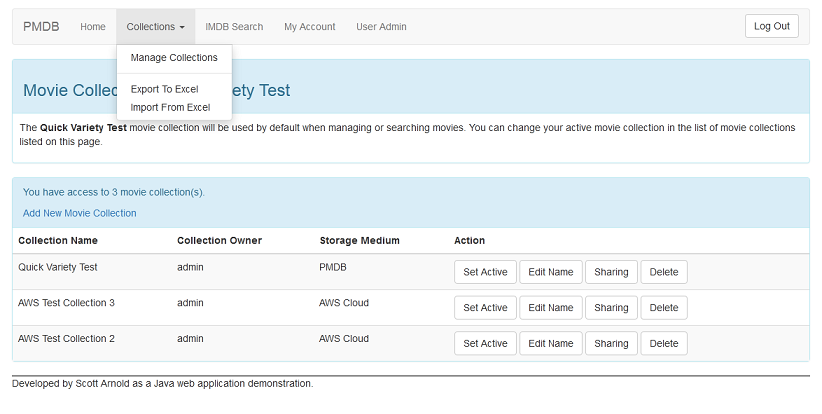The width and height of the screenshot is (822, 414).
Task: Click the AWS Test Collection 3 name cell
Action: tap(66, 303)
